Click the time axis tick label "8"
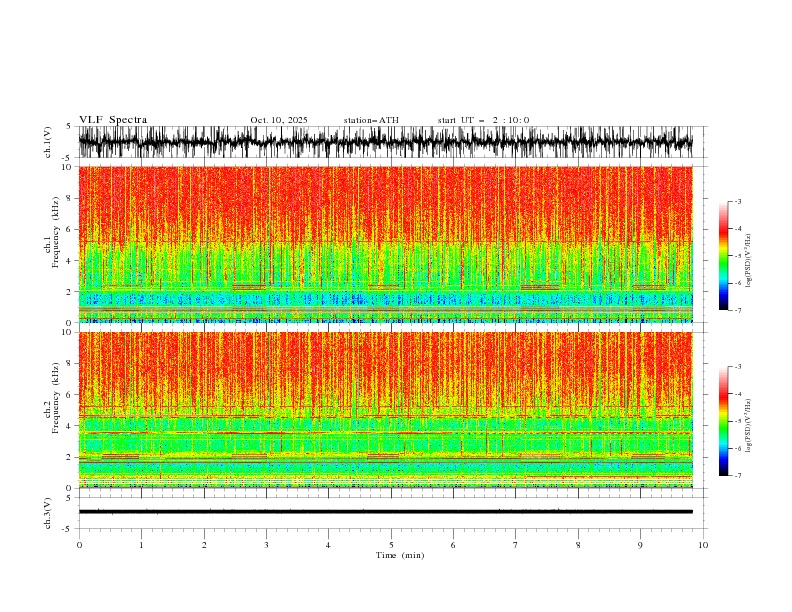This screenshot has width=792, height=612. pos(578,545)
